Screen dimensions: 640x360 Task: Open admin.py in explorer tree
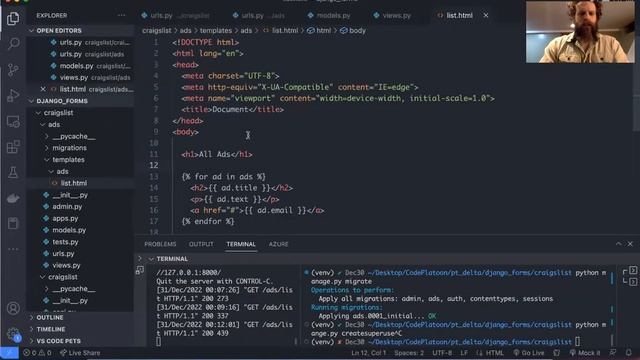tap(67, 207)
